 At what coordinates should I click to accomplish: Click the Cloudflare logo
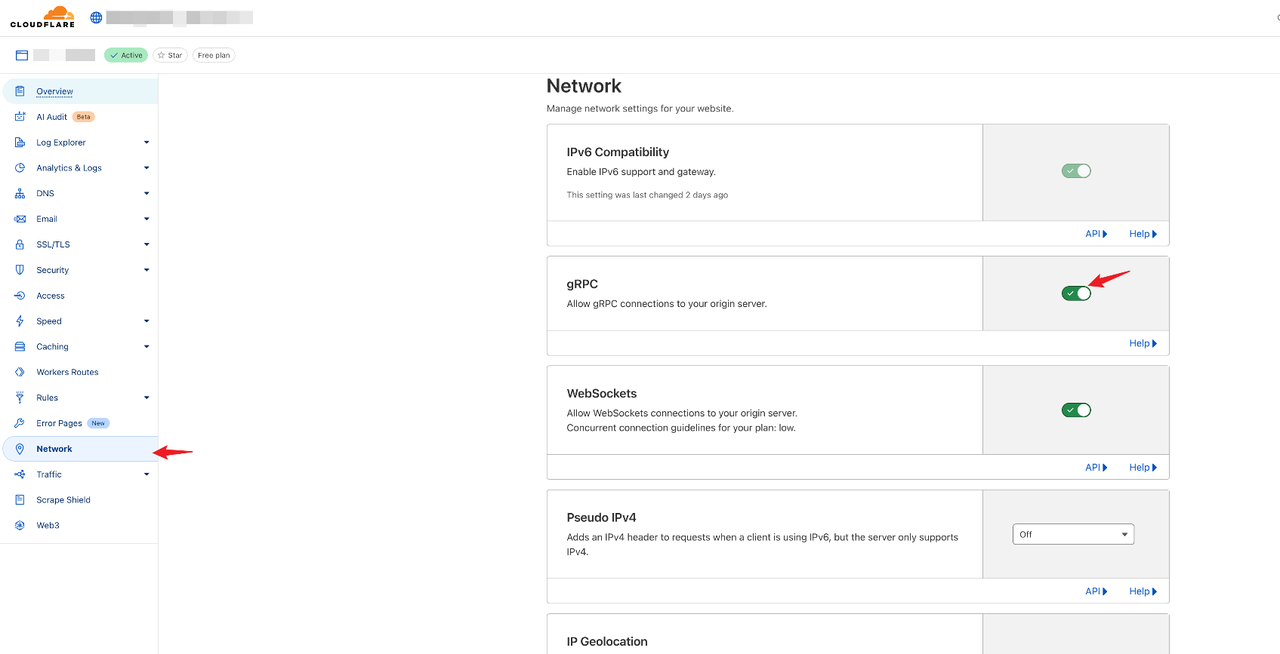pyautogui.click(x=41, y=16)
